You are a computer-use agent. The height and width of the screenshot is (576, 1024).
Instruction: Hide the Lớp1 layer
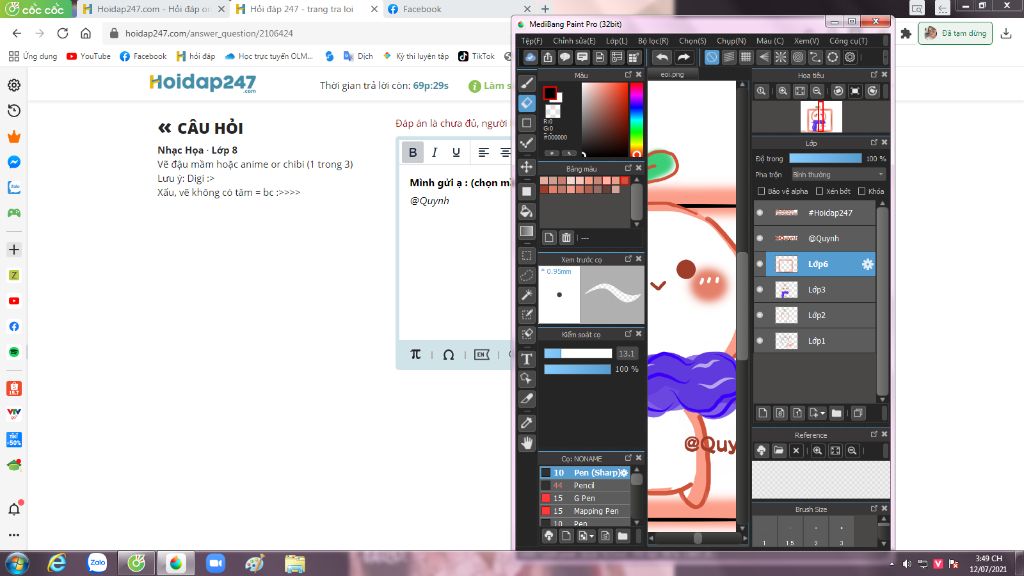760,340
